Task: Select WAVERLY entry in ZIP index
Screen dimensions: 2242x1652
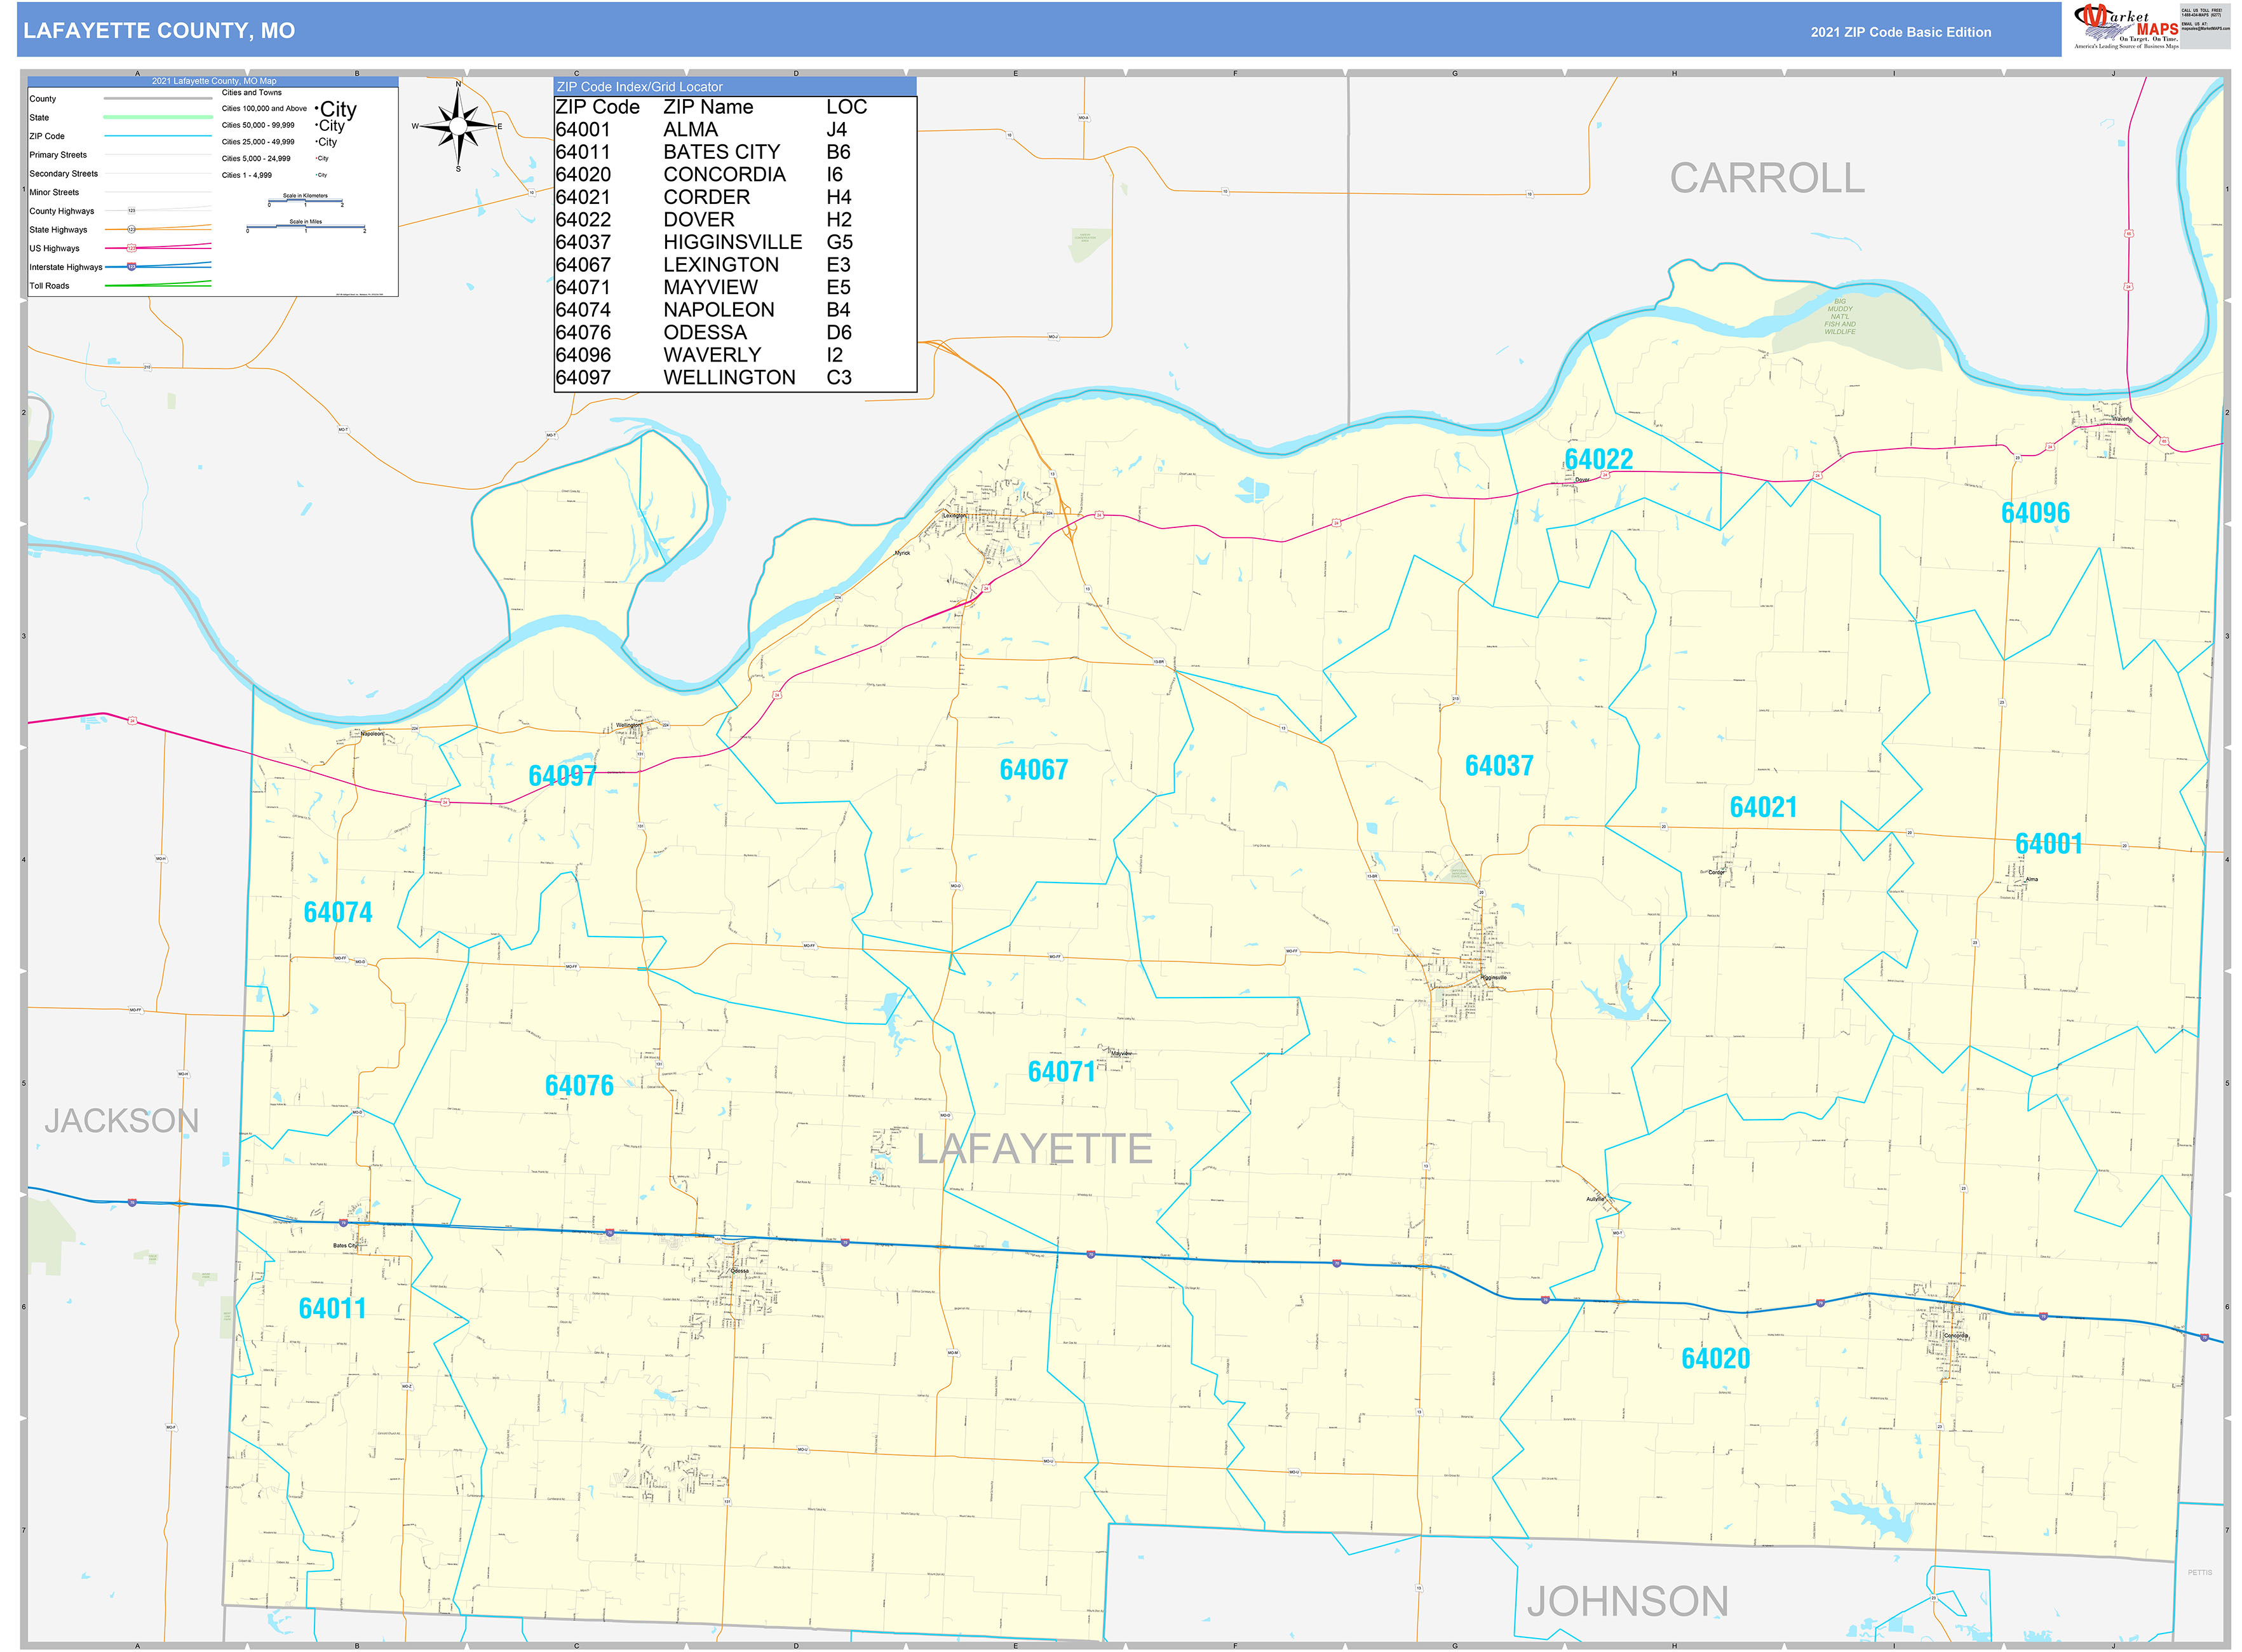Action: [711, 354]
